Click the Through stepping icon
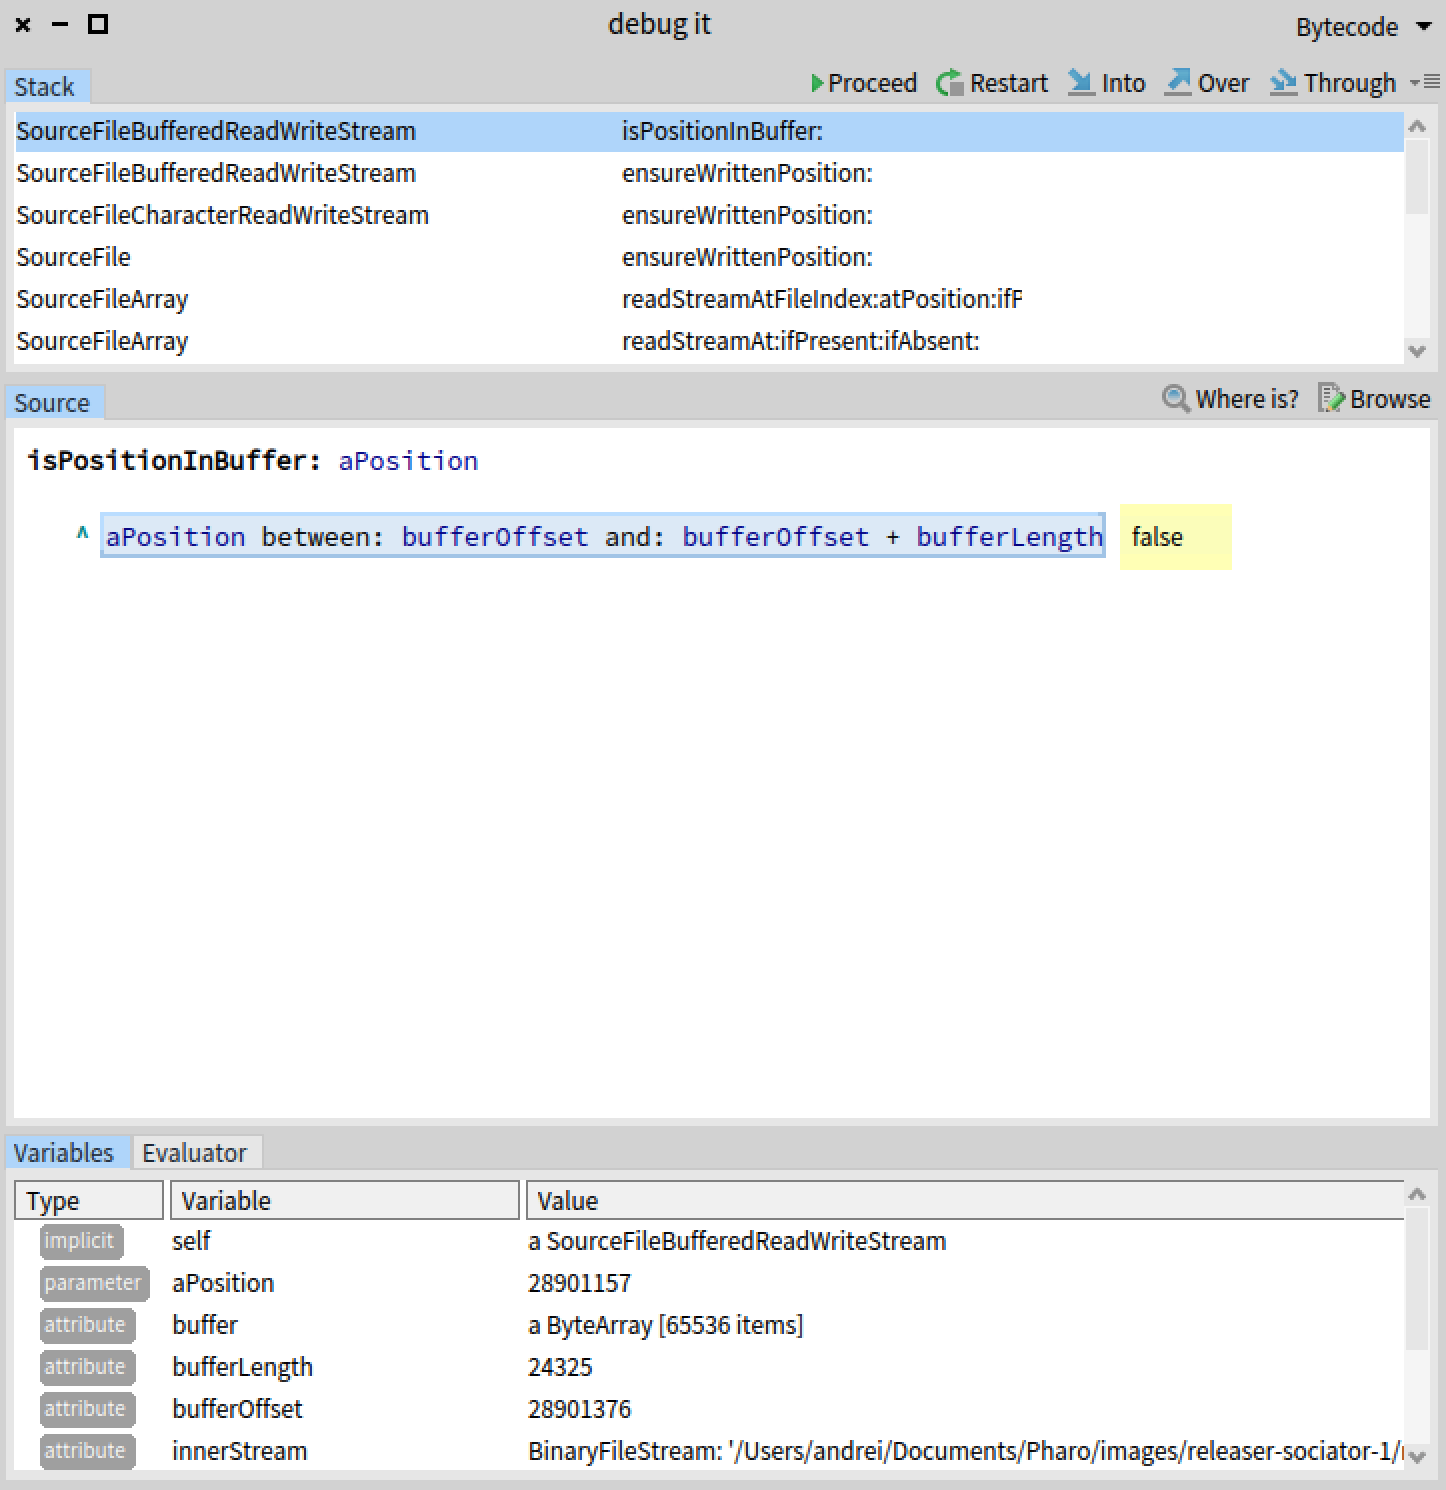The image size is (1446, 1490). 1285,83
